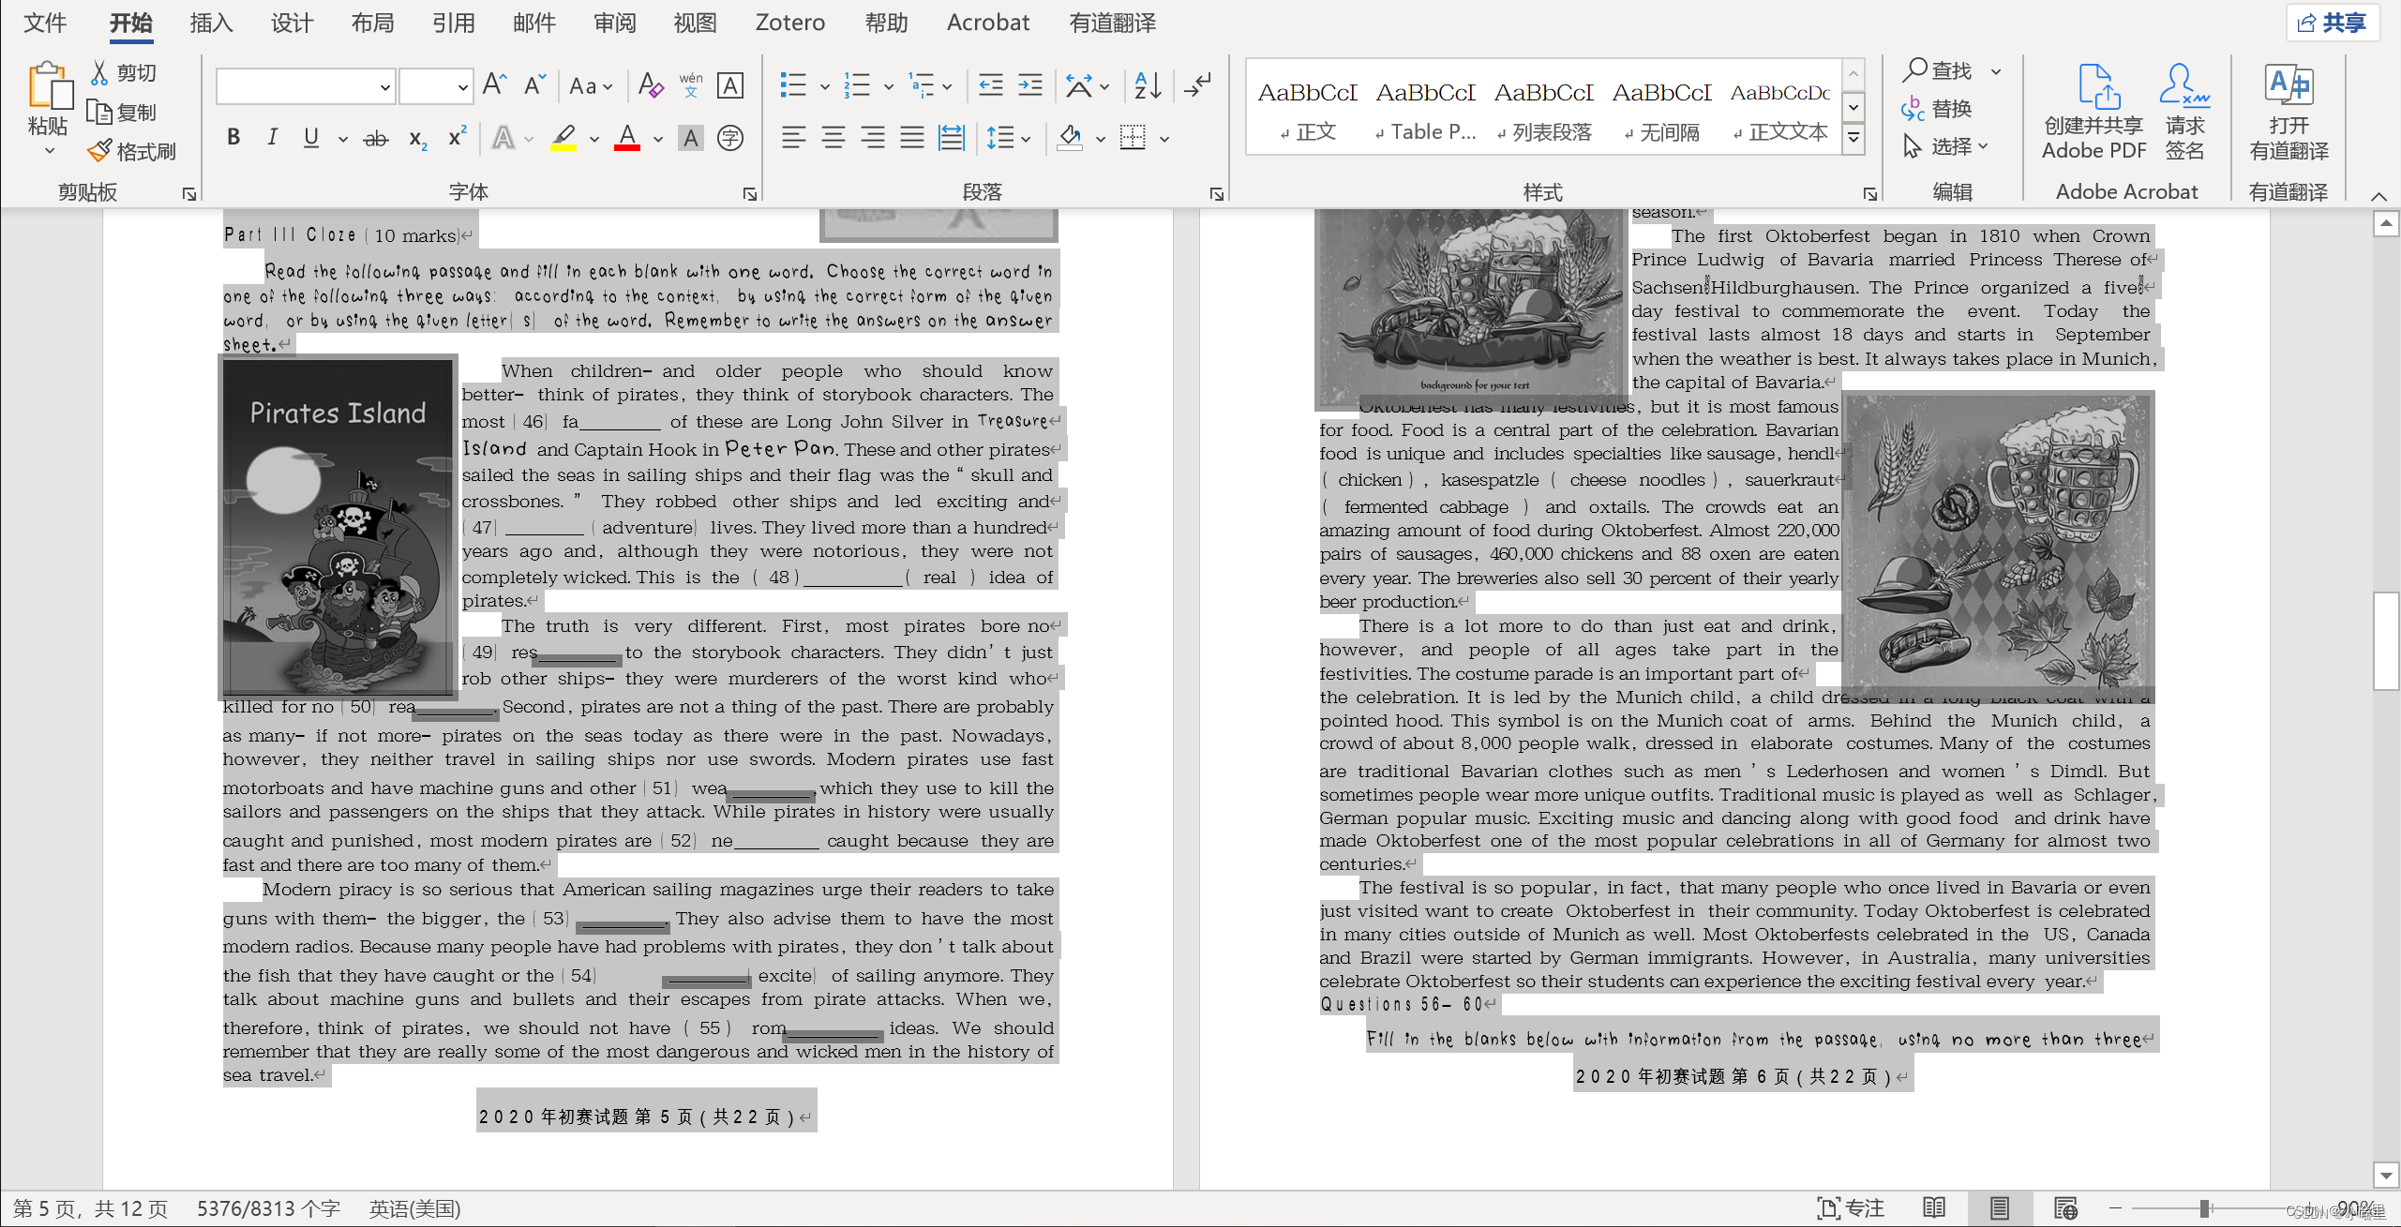2401x1227 pixels.
Task: Switch to the Acrobat tab
Action: point(987,22)
